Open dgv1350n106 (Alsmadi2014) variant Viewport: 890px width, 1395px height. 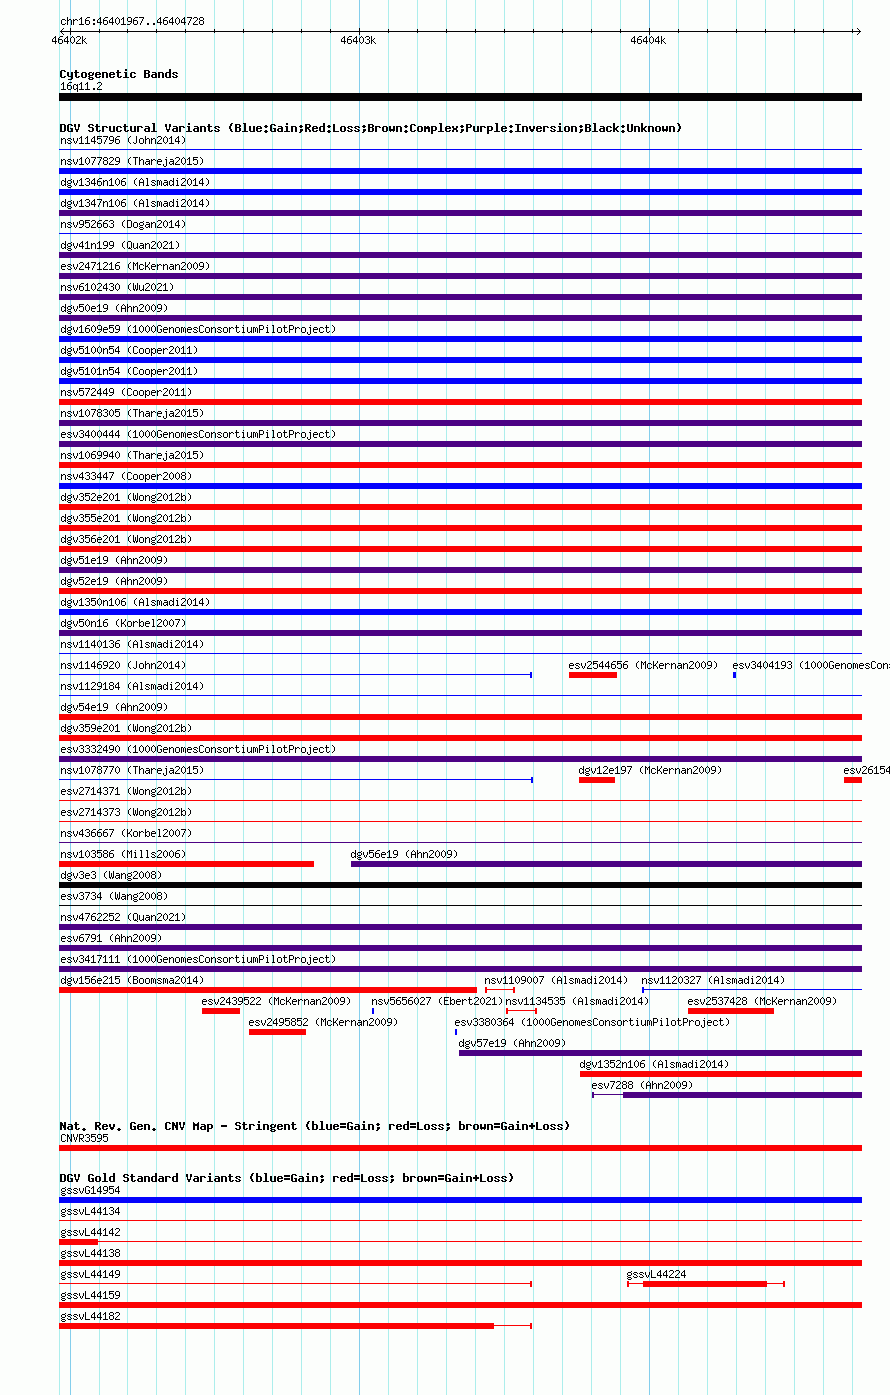point(460,612)
